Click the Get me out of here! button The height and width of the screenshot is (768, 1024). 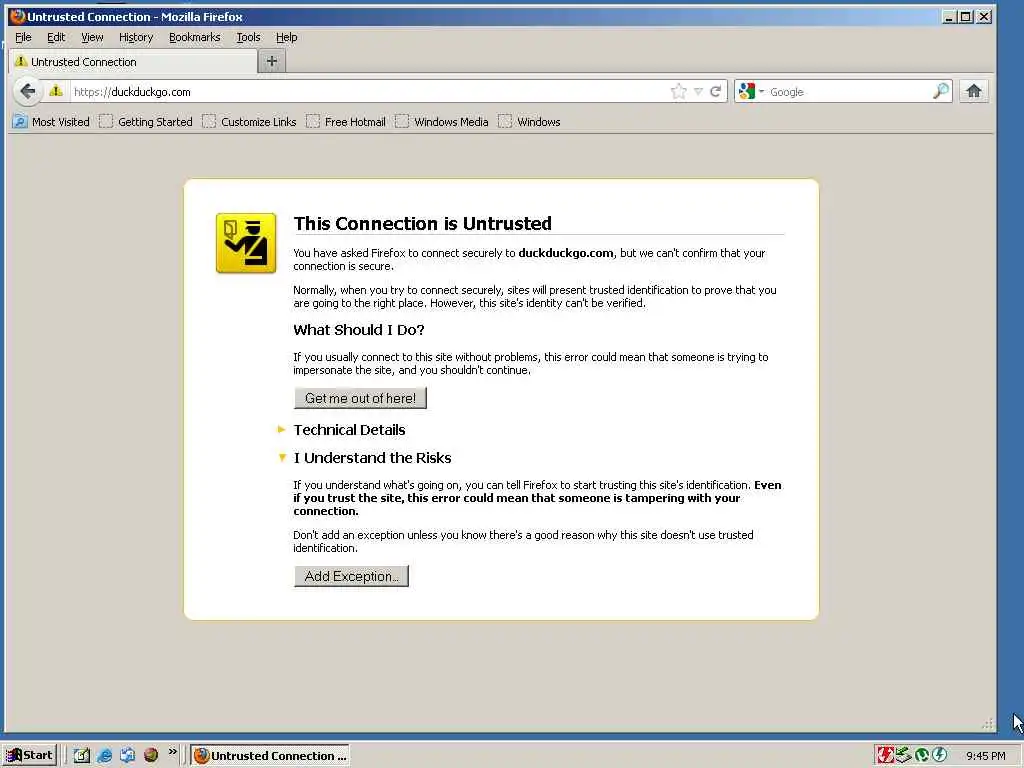360,398
